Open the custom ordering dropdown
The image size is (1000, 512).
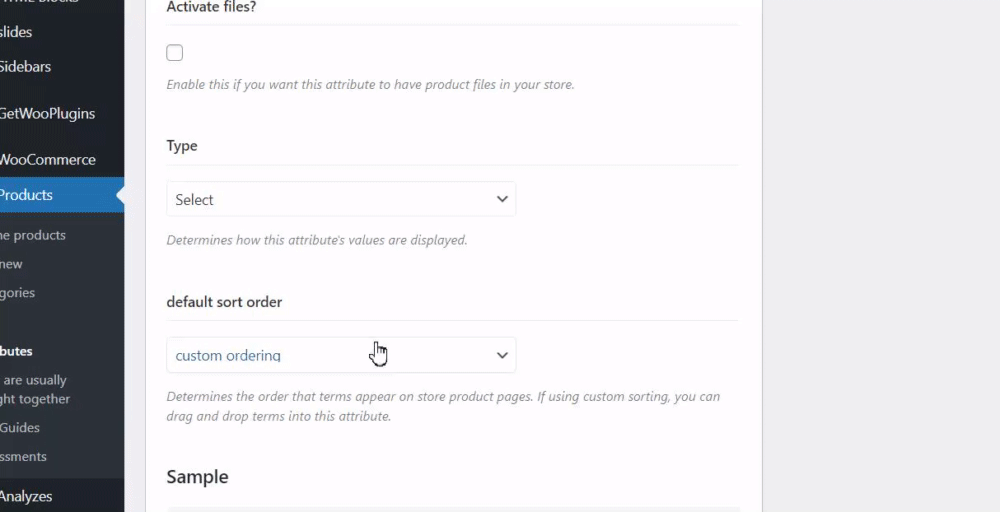click(341, 355)
